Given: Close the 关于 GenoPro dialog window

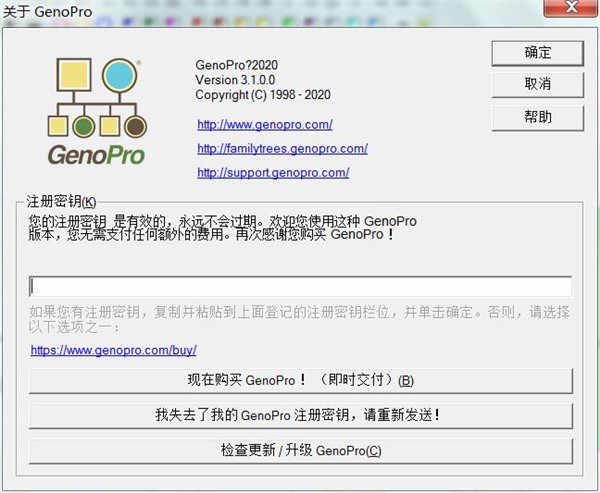Looking at the screenshot, I should [571, 7].
